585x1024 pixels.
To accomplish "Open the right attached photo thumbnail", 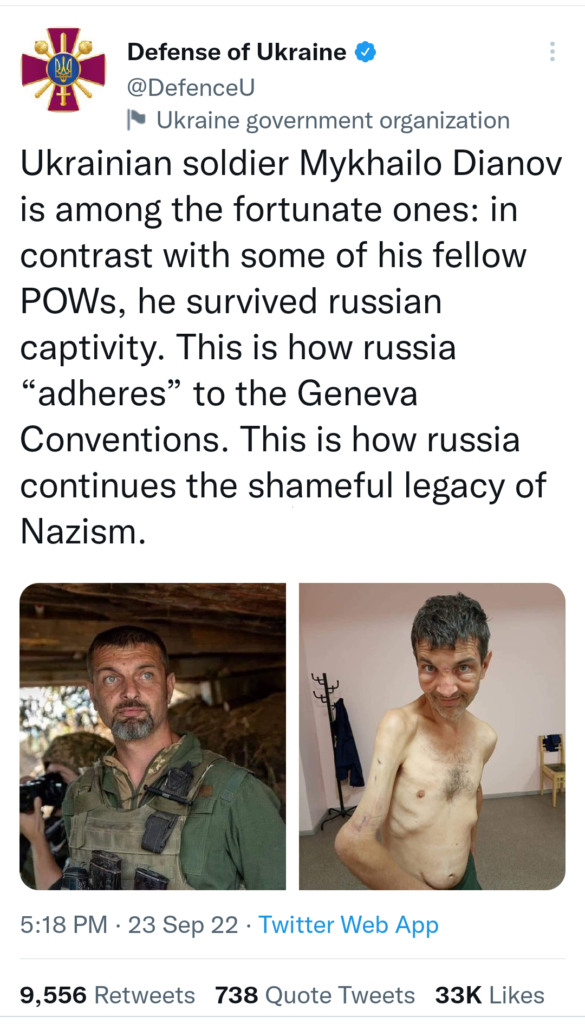I will [432, 736].
